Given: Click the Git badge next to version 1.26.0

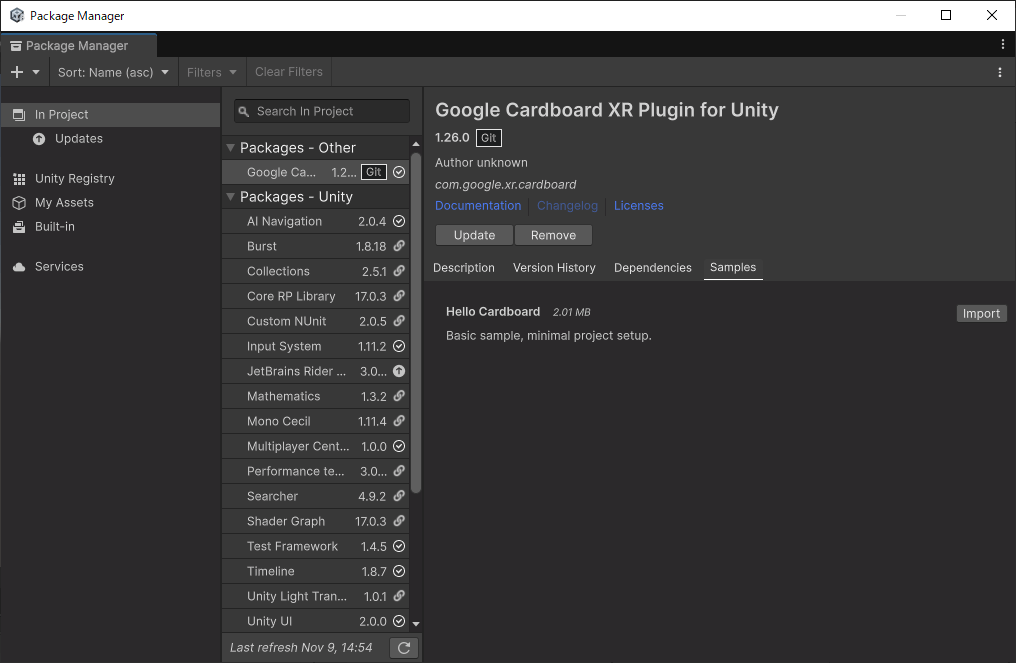Looking at the screenshot, I should pos(489,138).
